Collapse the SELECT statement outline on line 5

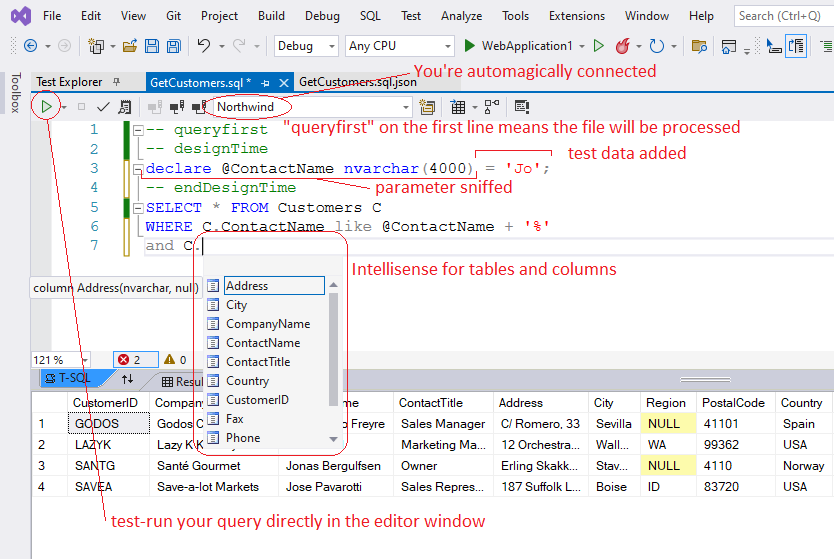point(137,207)
